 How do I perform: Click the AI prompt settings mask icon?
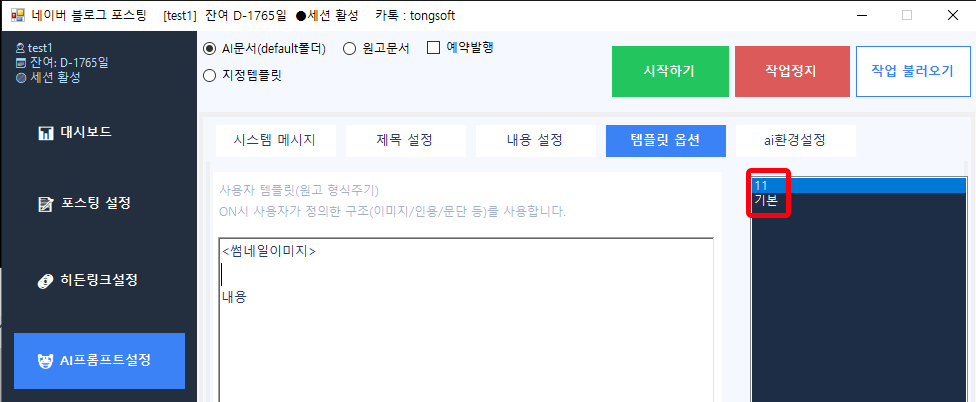coord(45,361)
